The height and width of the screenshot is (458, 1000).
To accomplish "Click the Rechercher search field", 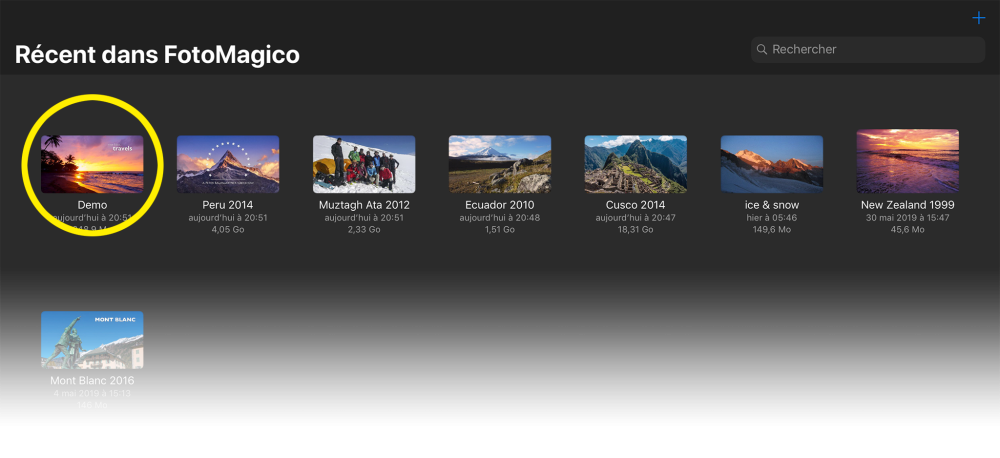I will [867, 49].
